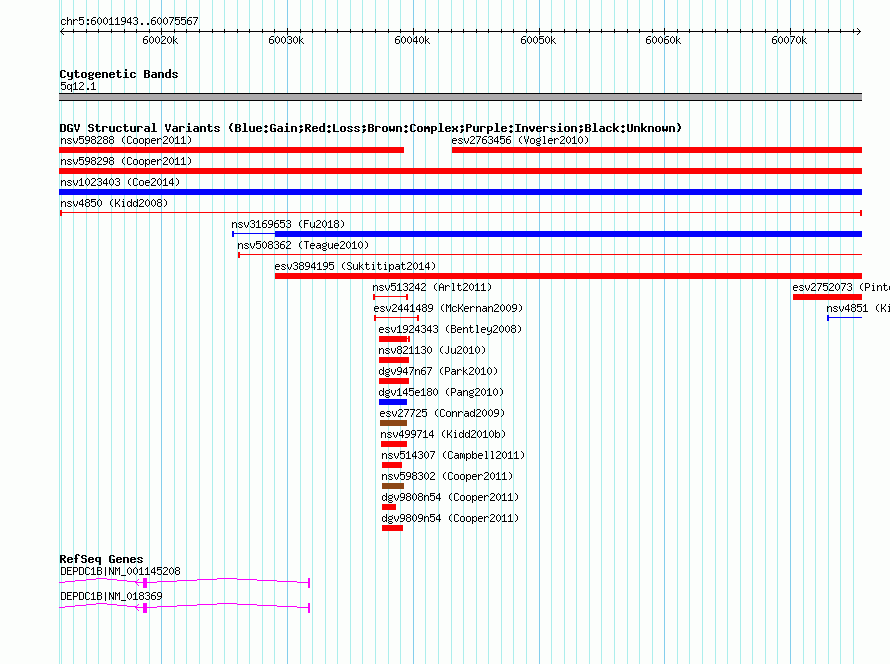
Task: Select the nsv499714 (Kidd2010b) label
Action: pos(443,434)
